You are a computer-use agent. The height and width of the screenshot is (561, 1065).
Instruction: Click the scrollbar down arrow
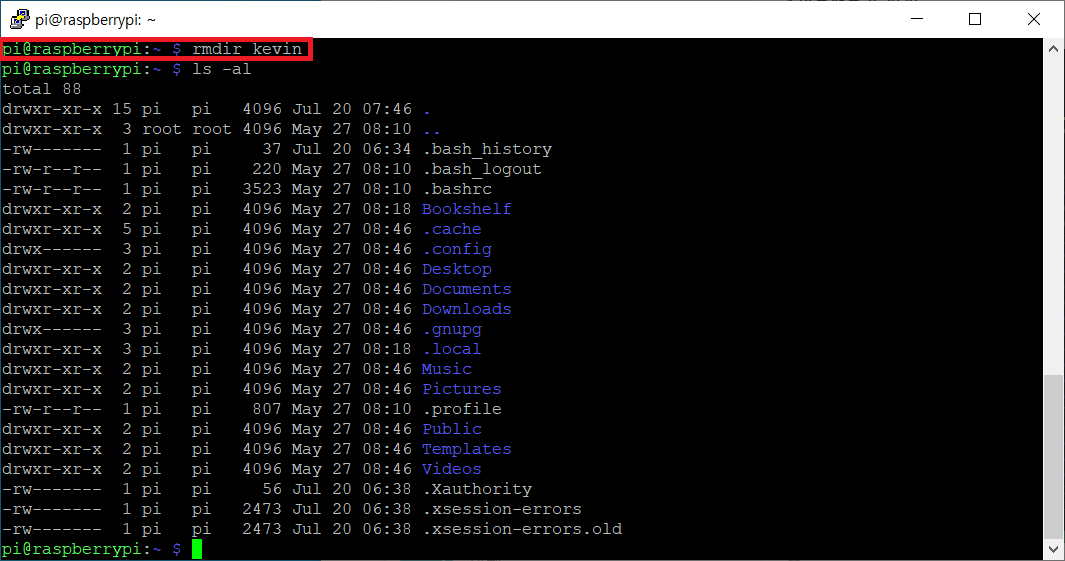pos(1053,549)
